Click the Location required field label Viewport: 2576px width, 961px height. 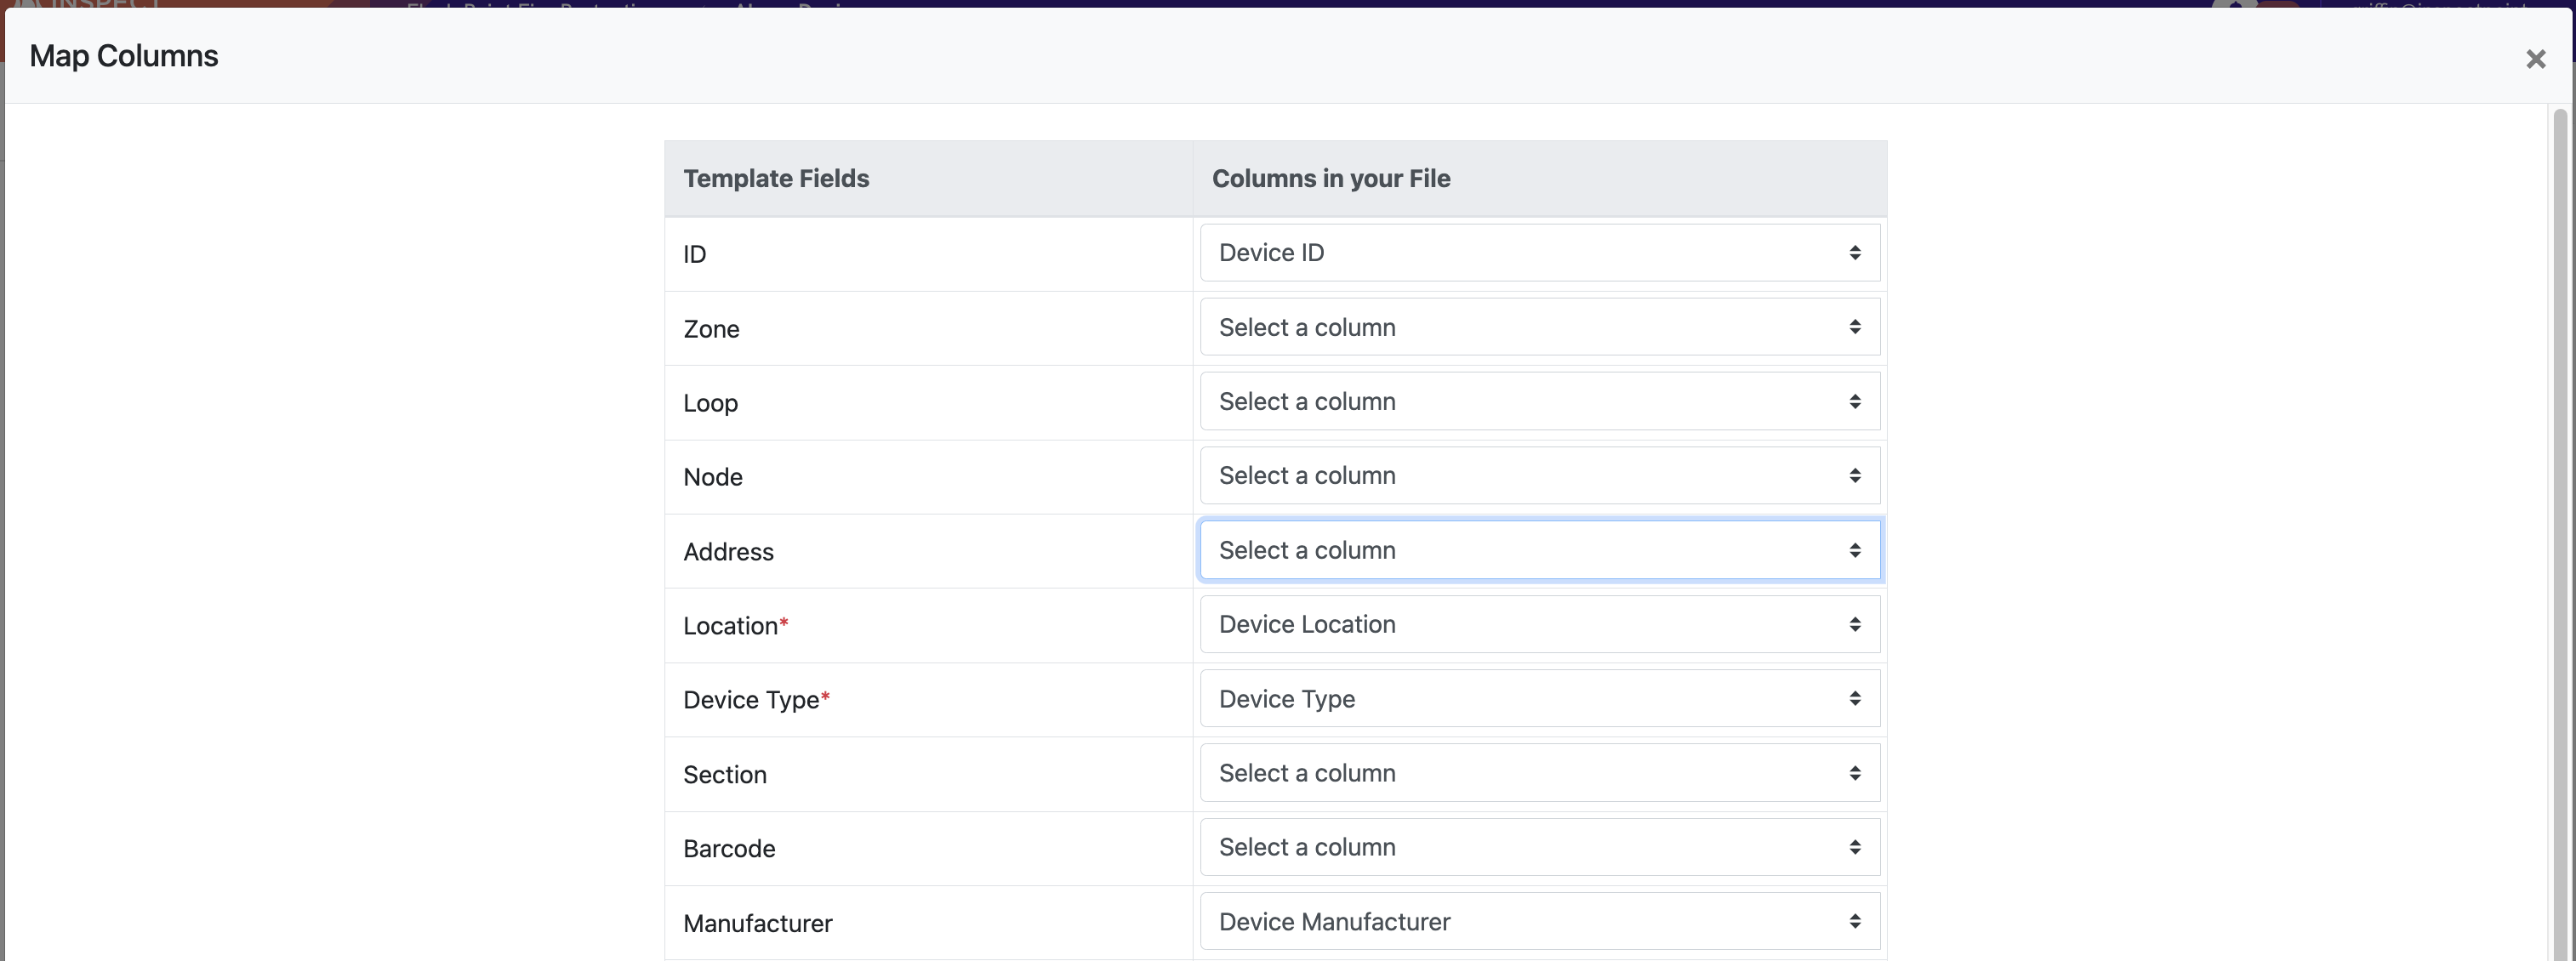coord(736,626)
